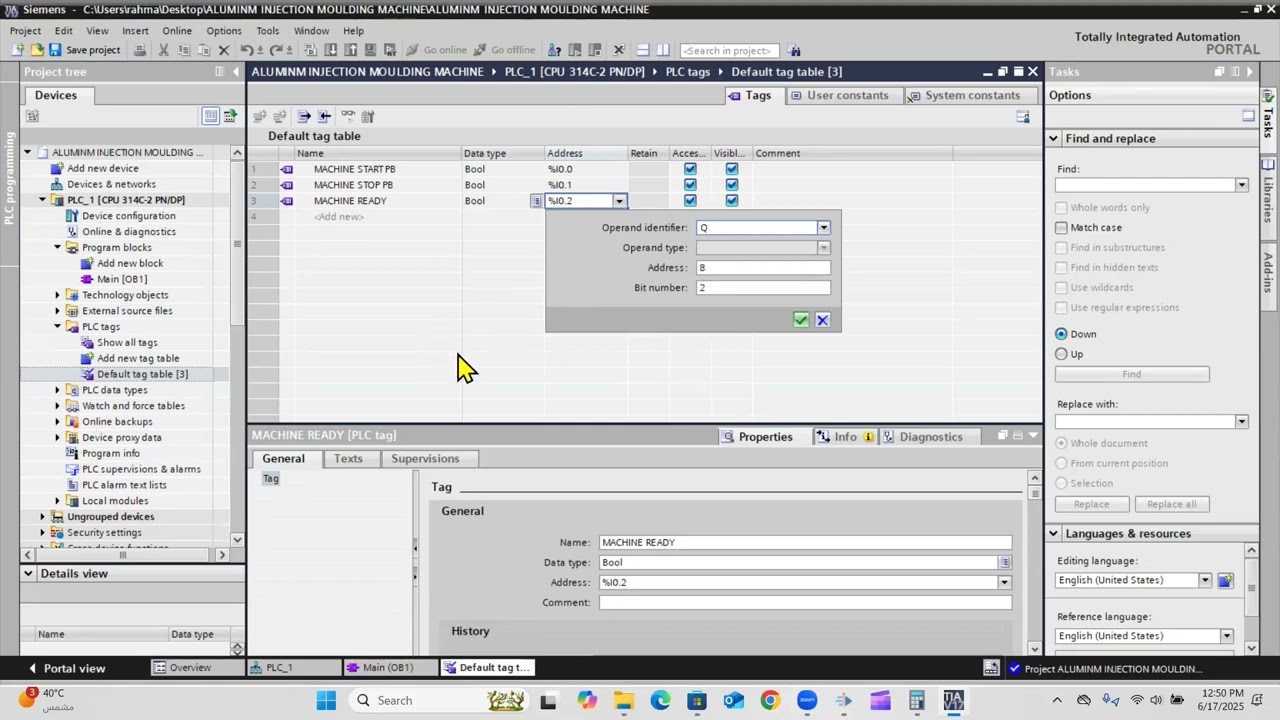Open the Portal view link
Viewport: 1280px width, 720px height.
pos(66,668)
